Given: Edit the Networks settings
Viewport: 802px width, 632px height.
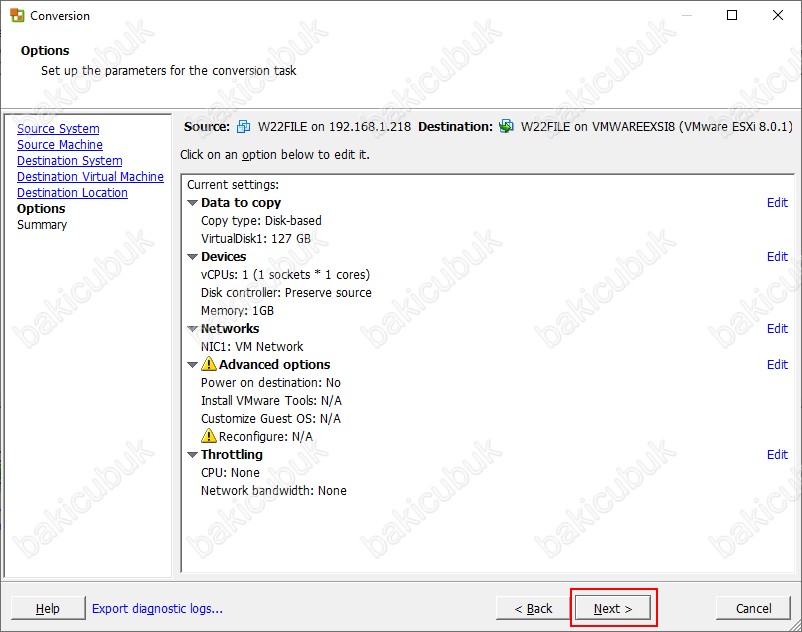Looking at the screenshot, I should [x=777, y=328].
